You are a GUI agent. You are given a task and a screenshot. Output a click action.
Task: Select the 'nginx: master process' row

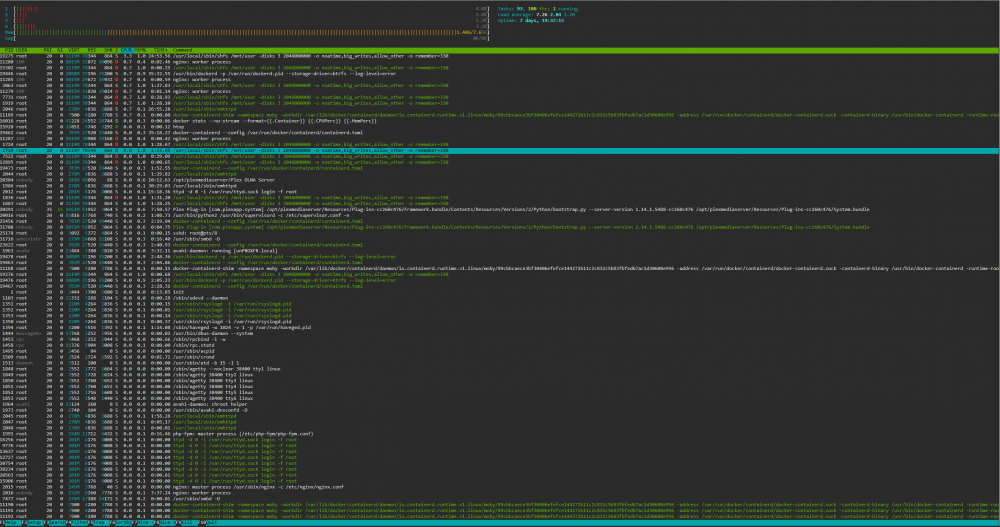click(x=500, y=487)
